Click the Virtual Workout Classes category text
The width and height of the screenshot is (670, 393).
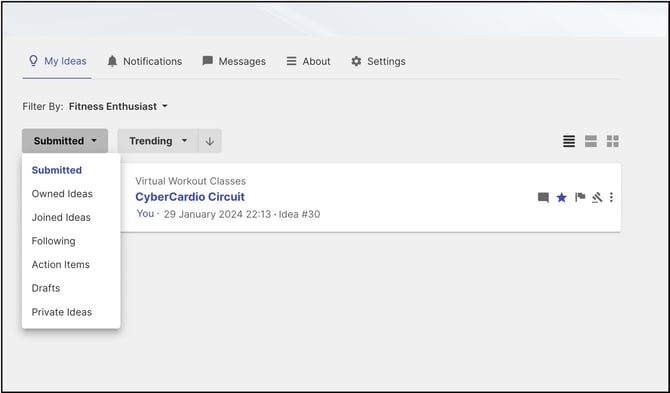pos(191,181)
